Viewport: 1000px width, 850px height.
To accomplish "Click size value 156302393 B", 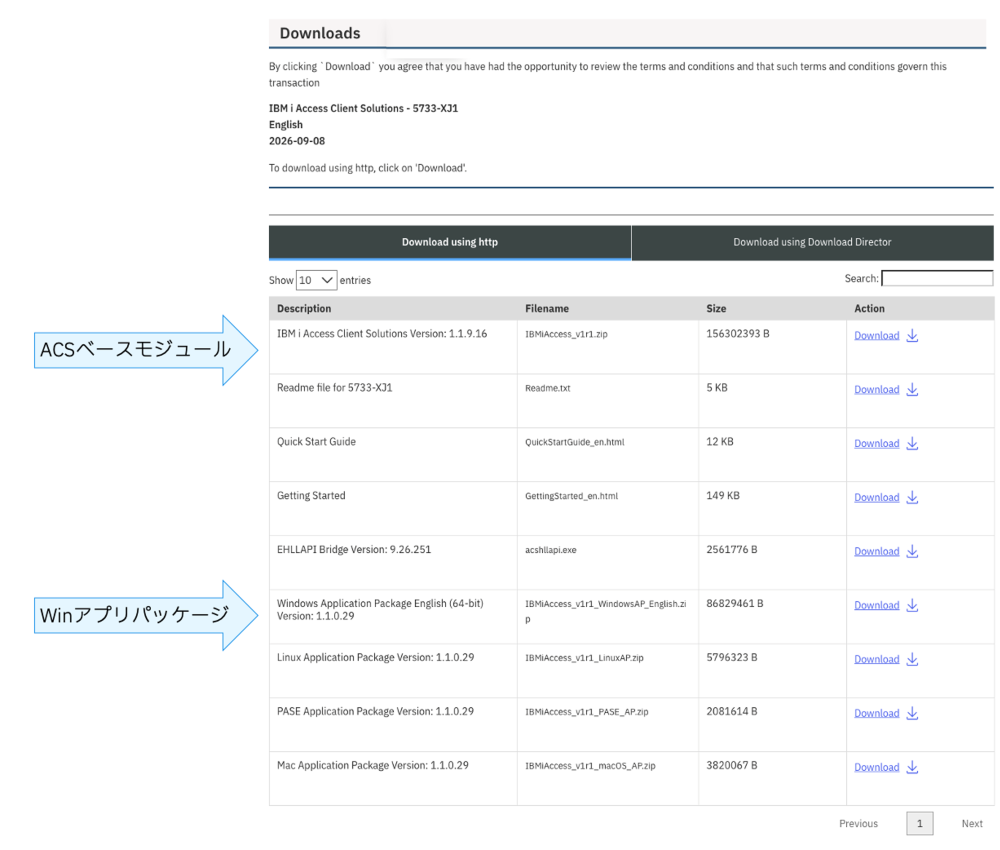I will [x=738, y=333].
